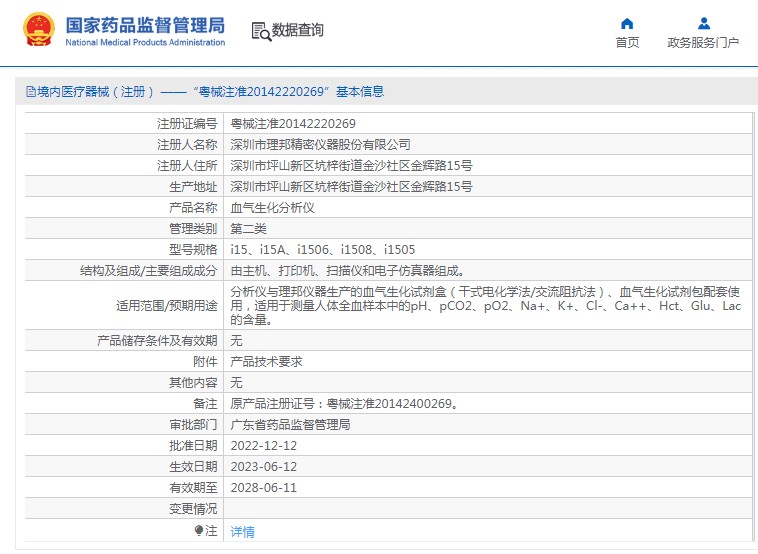Click attachment value 产品技术要求
This screenshot has height=554, width=758.
pos(267,362)
